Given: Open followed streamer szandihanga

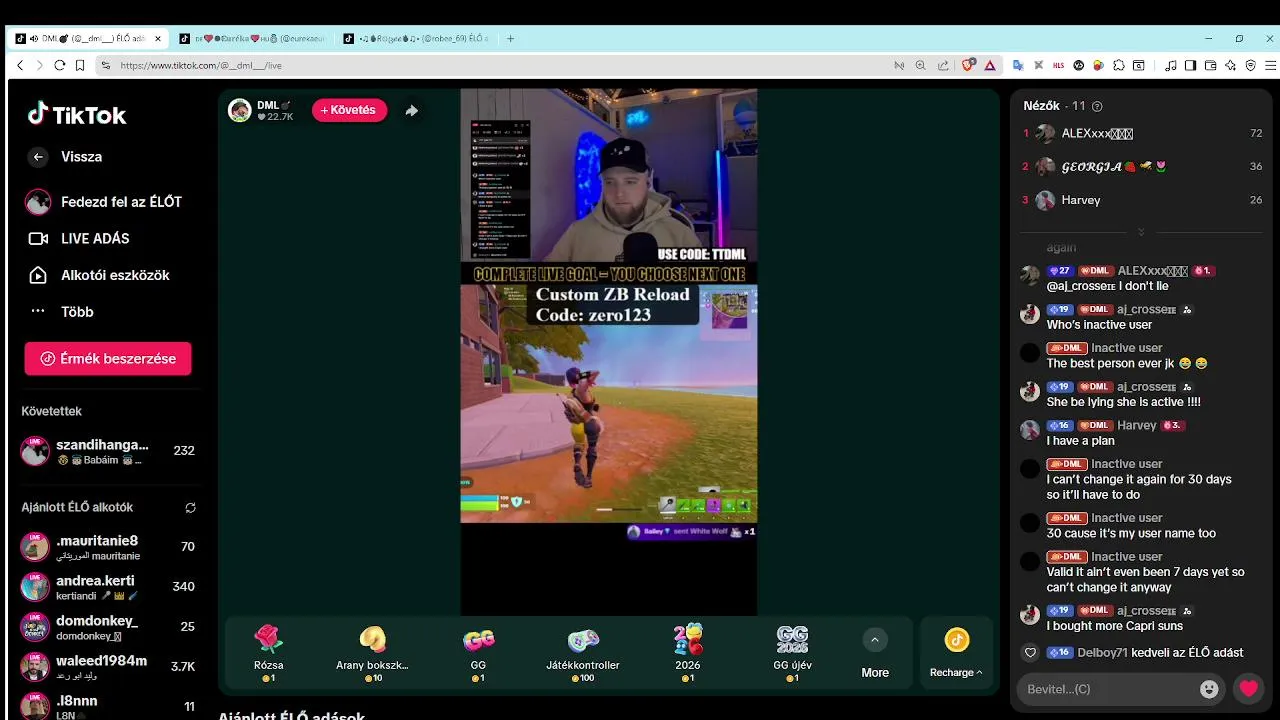Looking at the screenshot, I should pyautogui.click(x=108, y=451).
